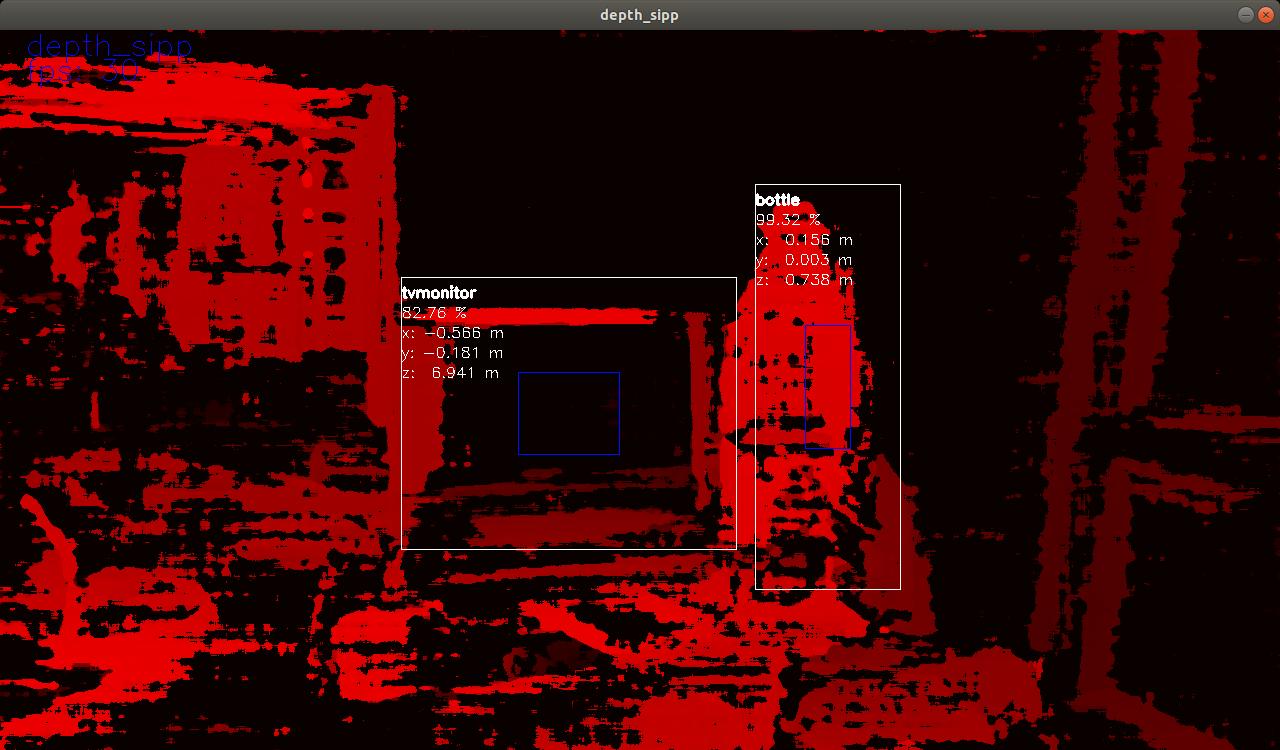Click the fps counter overlay
The height and width of the screenshot is (750, 1280).
tap(84, 71)
